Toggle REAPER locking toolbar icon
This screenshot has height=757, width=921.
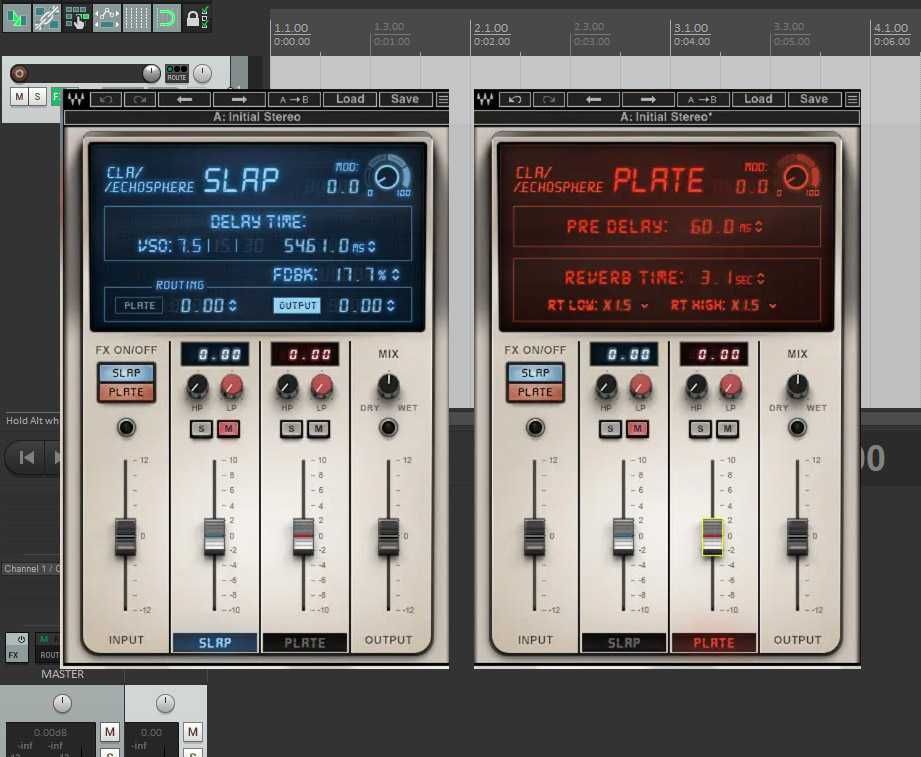[197, 18]
